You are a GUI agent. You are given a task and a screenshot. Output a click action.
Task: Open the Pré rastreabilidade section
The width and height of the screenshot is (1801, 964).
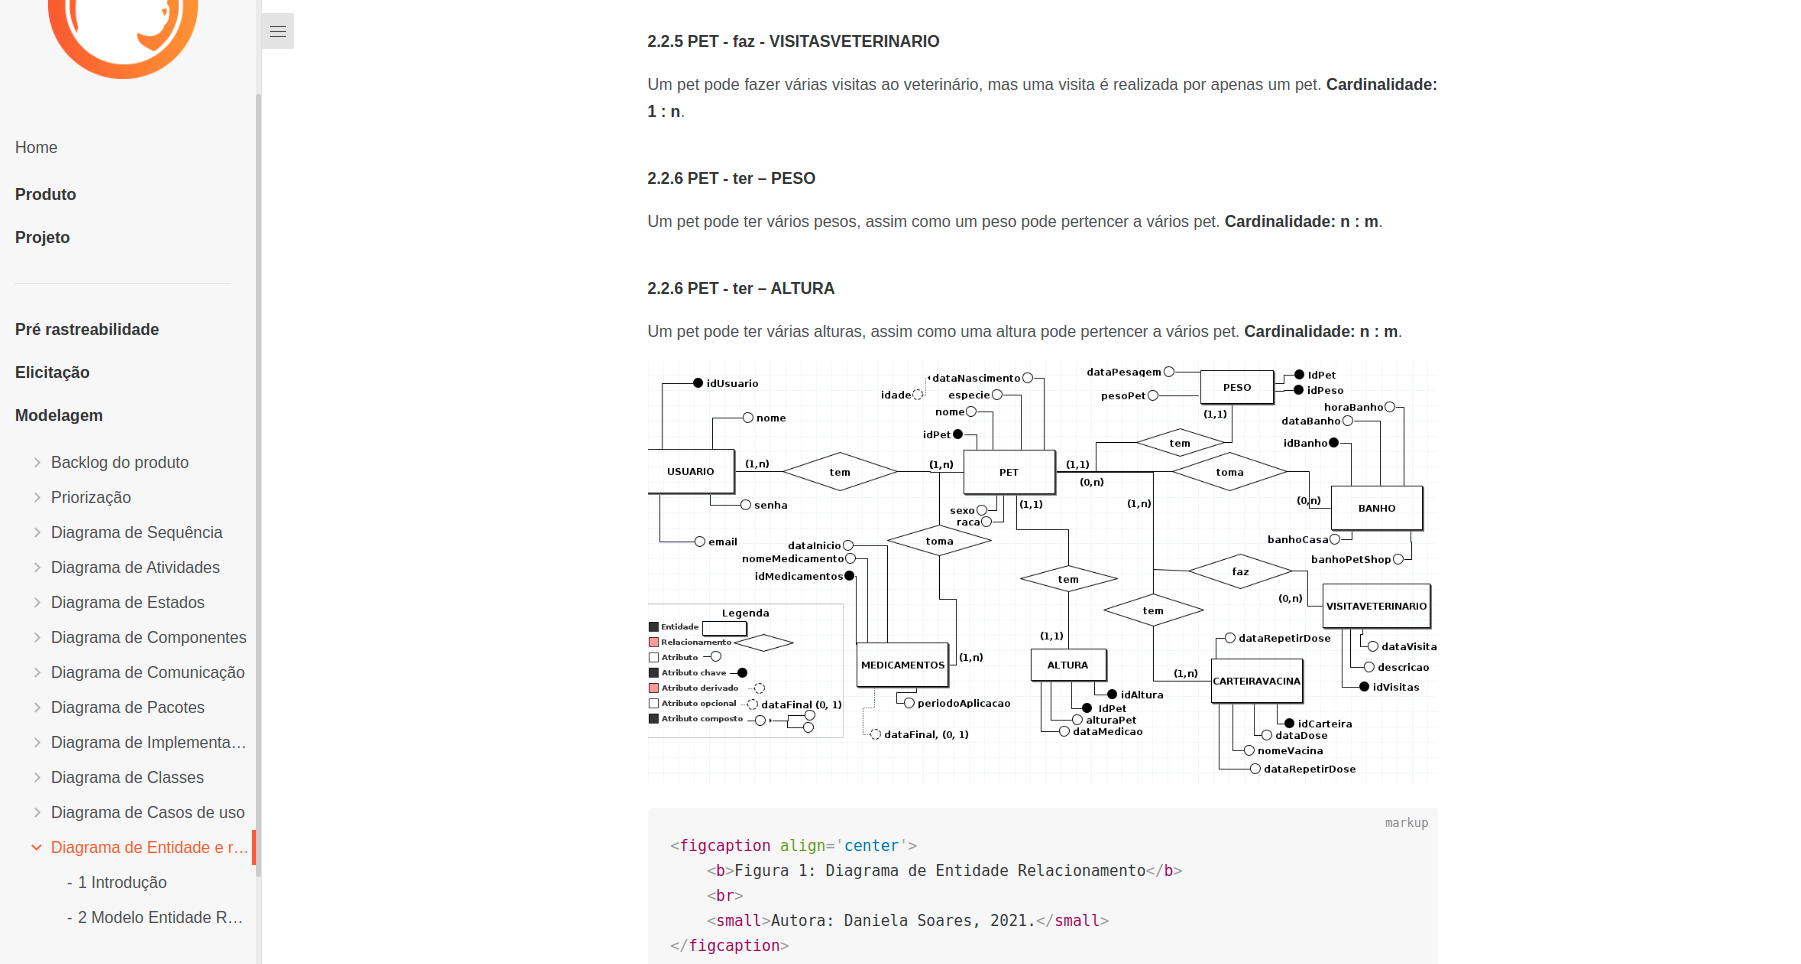[x=87, y=329]
